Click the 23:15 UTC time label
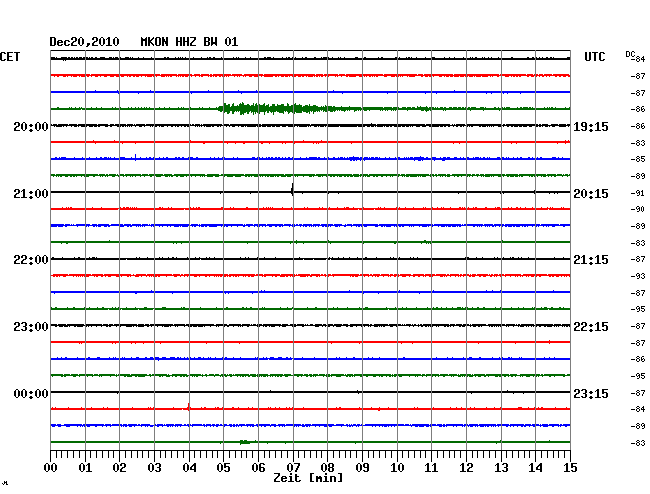The height and width of the screenshot is (494, 650). [x=591, y=393]
